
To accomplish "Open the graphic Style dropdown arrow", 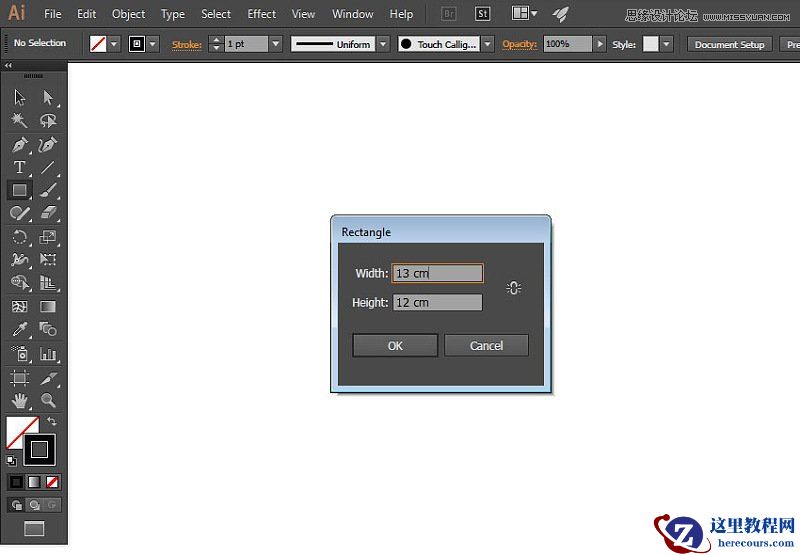I will pyautogui.click(x=666, y=44).
